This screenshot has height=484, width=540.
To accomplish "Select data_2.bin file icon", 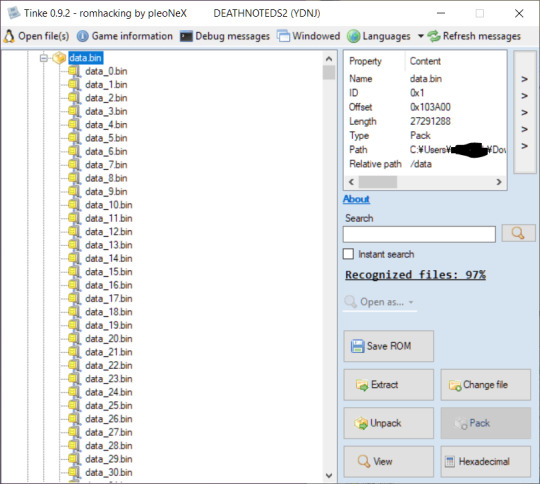I will (74, 98).
